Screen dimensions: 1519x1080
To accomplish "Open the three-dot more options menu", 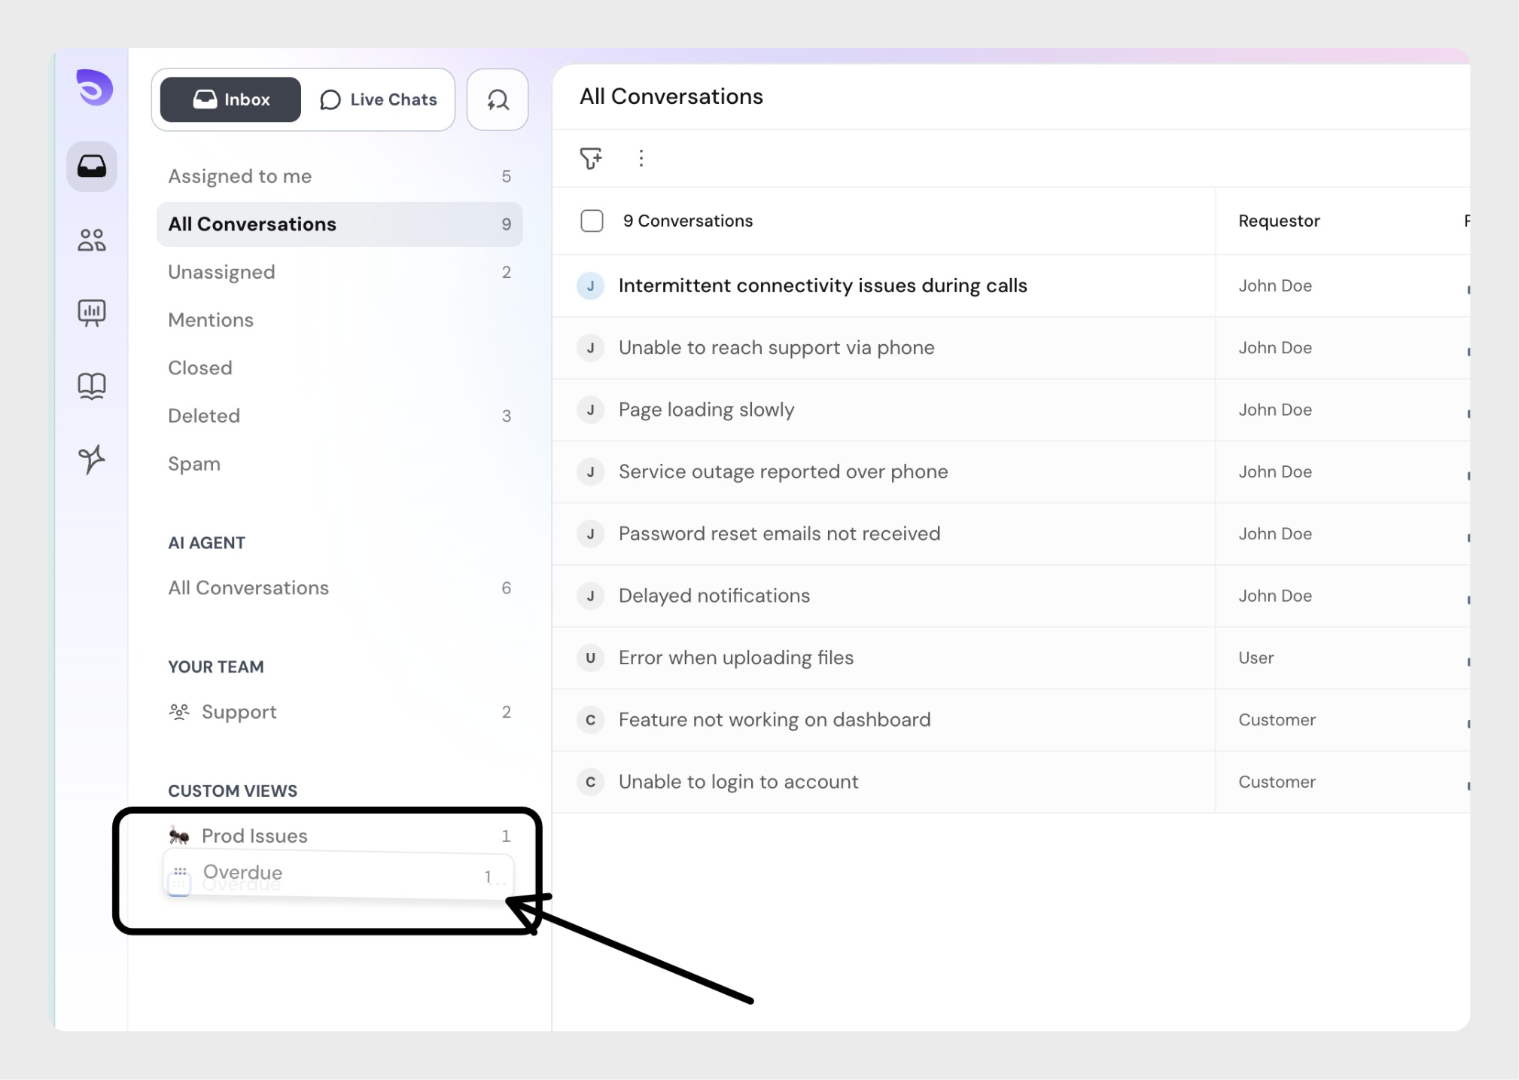I will [x=641, y=158].
